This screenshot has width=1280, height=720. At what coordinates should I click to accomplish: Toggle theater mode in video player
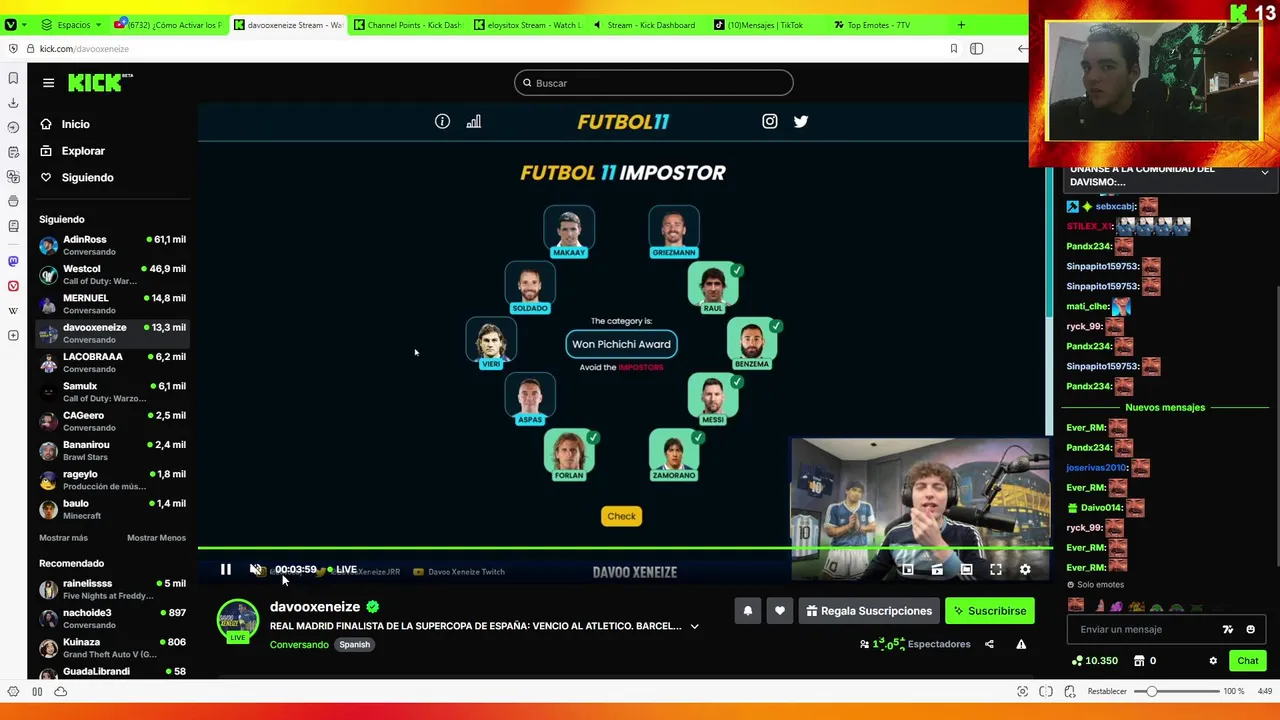pyautogui.click(x=966, y=569)
